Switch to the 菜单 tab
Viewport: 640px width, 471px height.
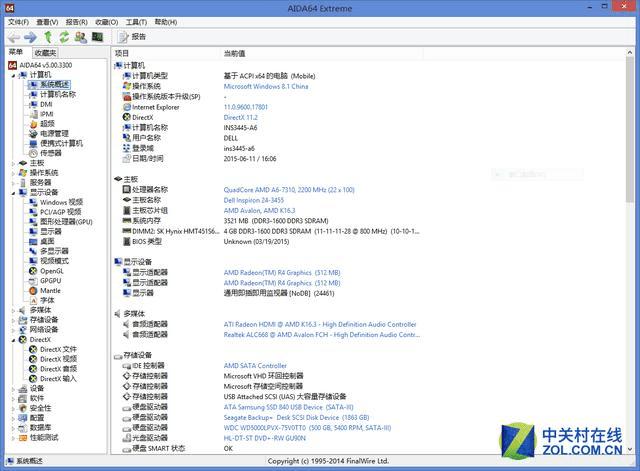pos(16,52)
